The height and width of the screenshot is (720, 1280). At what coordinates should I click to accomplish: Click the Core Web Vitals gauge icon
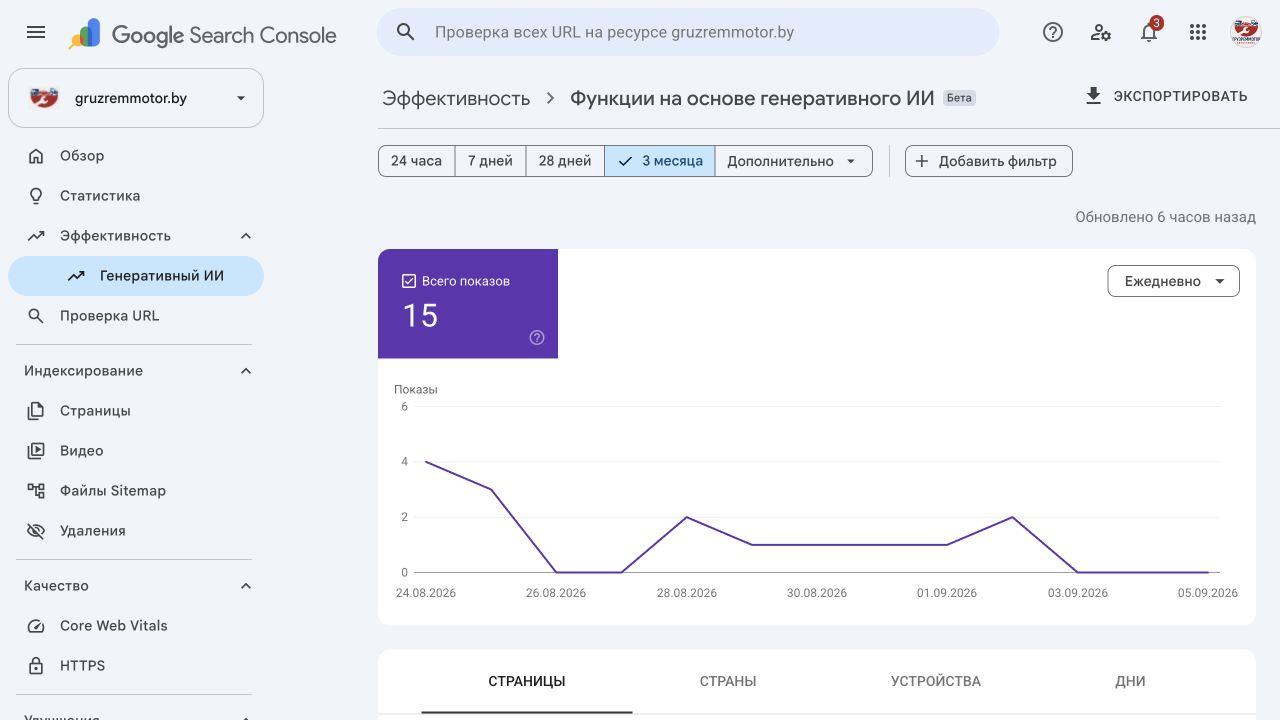point(36,626)
